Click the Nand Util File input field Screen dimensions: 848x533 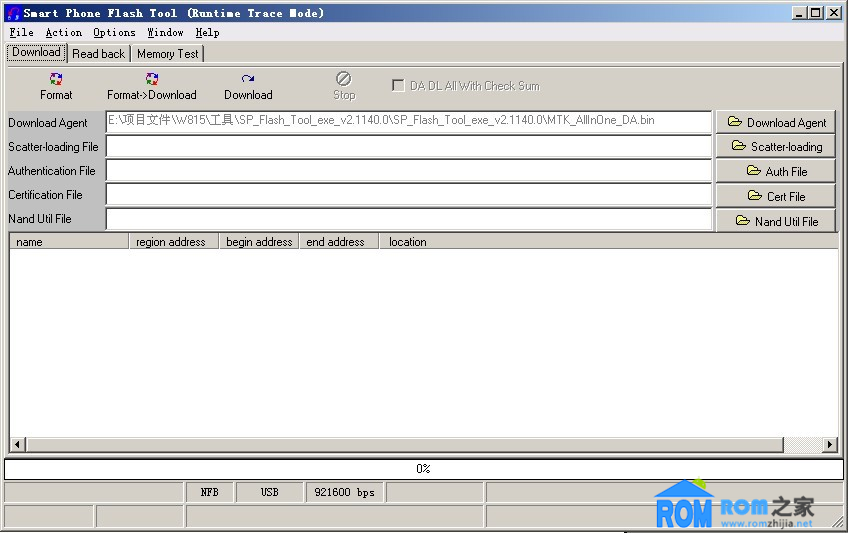pyautogui.click(x=409, y=219)
